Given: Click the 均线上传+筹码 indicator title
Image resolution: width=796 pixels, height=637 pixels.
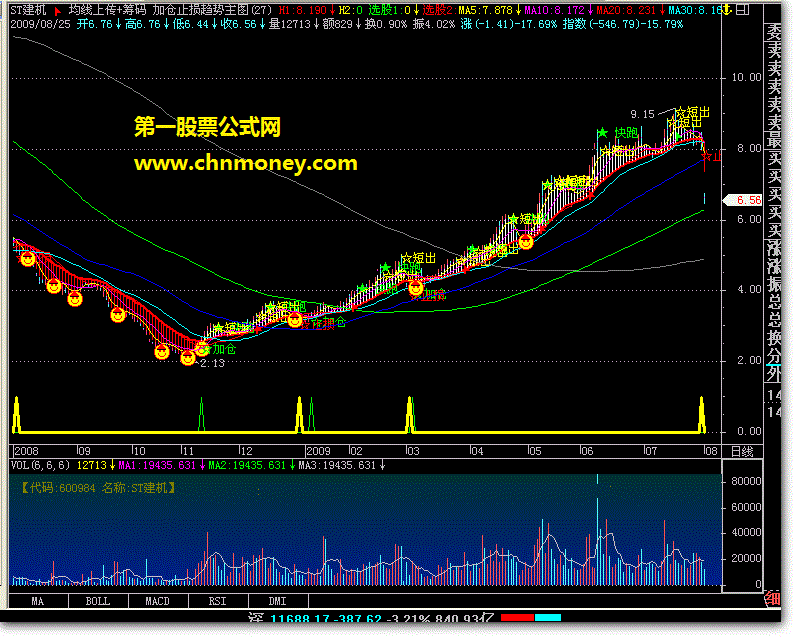Looking at the screenshot, I should [x=108, y=10].
